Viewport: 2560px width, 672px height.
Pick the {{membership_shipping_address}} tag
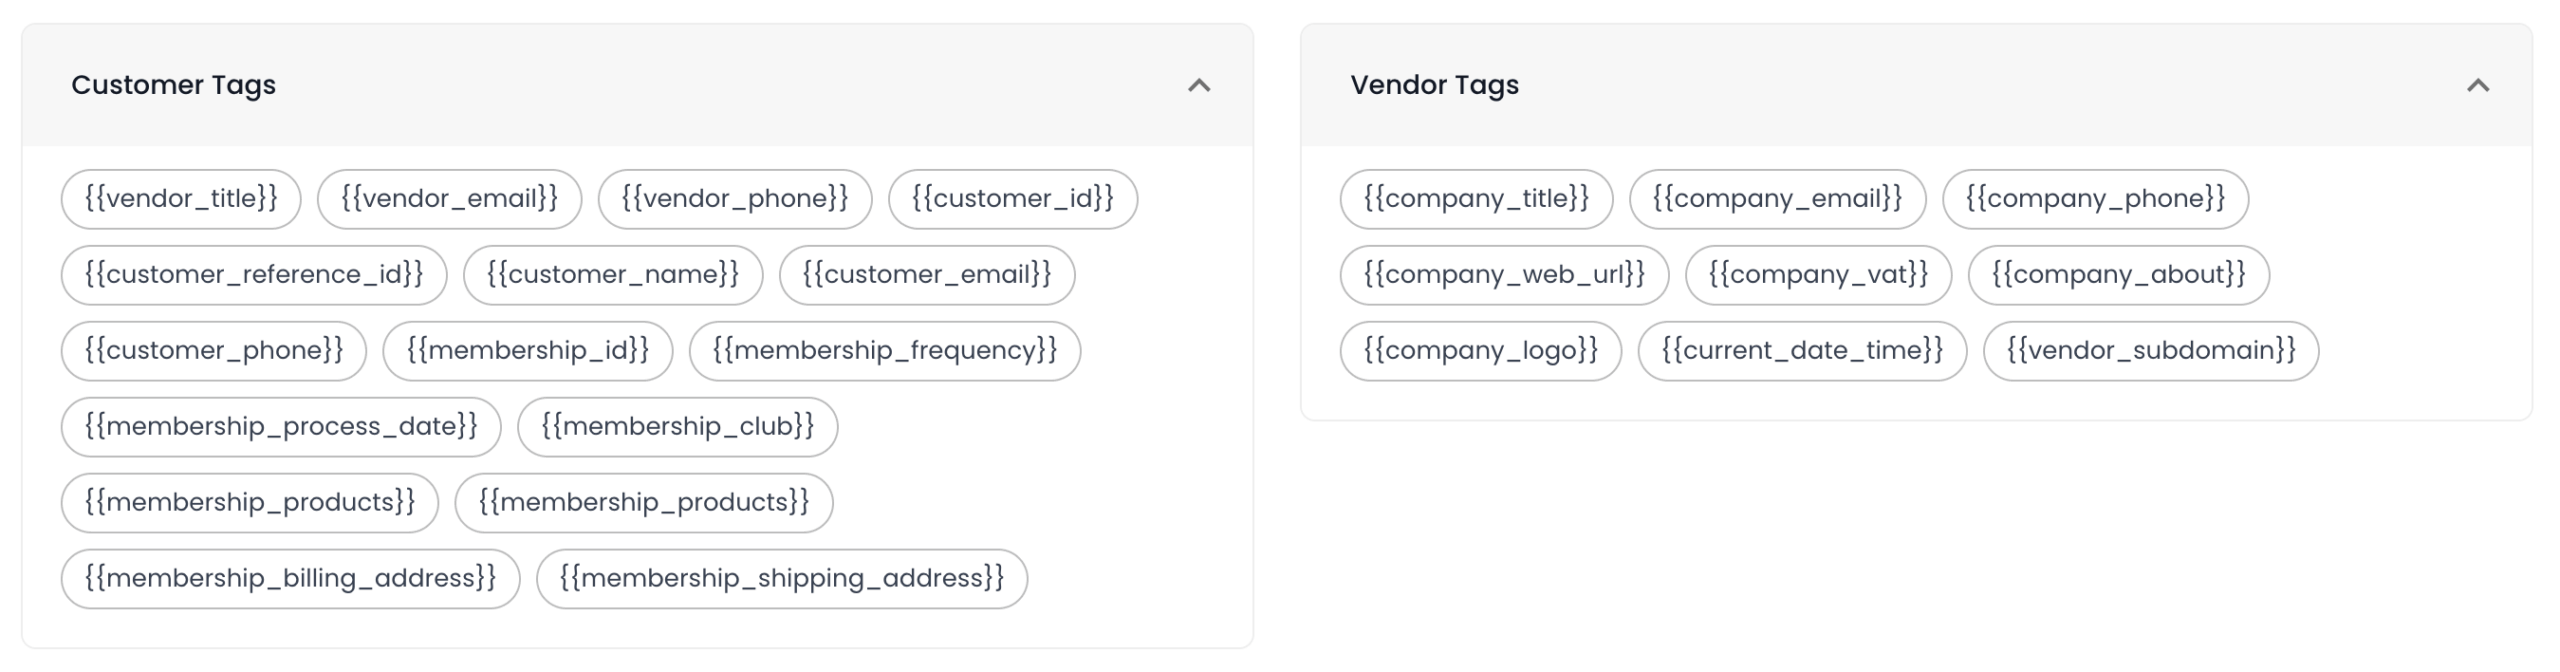point(782,579)
